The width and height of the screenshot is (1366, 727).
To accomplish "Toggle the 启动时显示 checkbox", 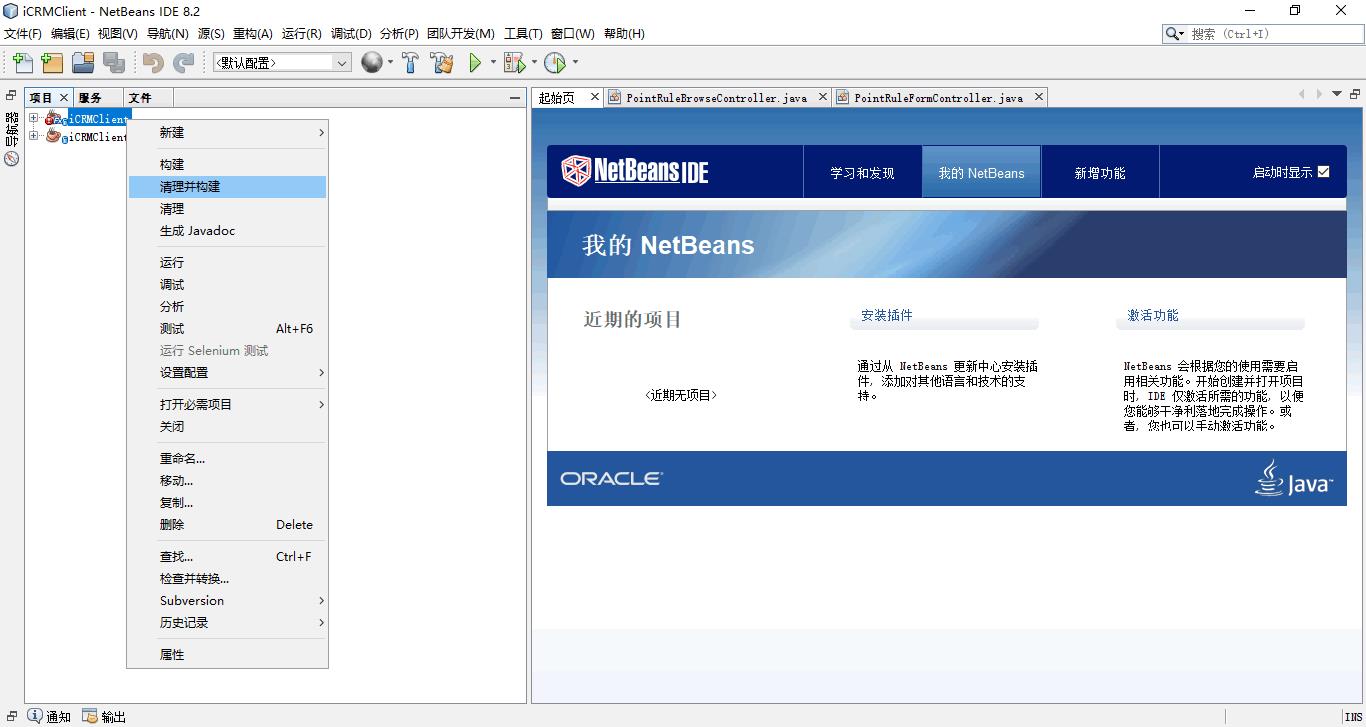I will point(1323,172).
